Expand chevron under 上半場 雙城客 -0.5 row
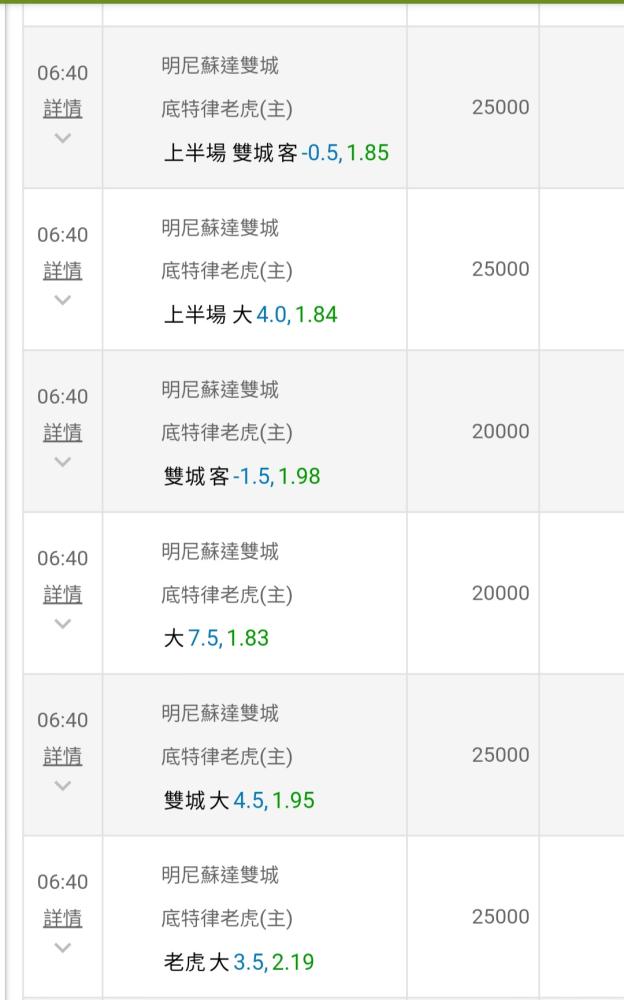 (x=63, y=138)
